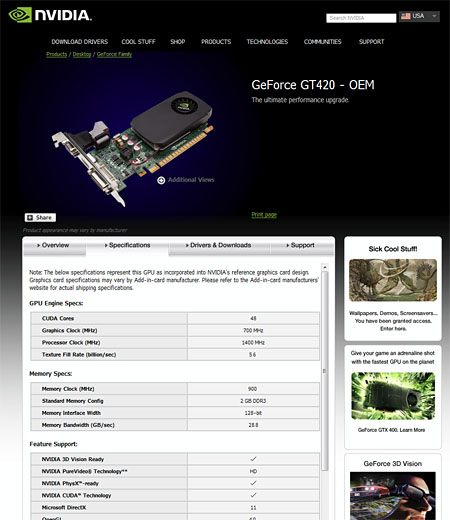450x520 pixels.
Task: Click the Sick Cool Stuff heading
Action: coord(393,249)
